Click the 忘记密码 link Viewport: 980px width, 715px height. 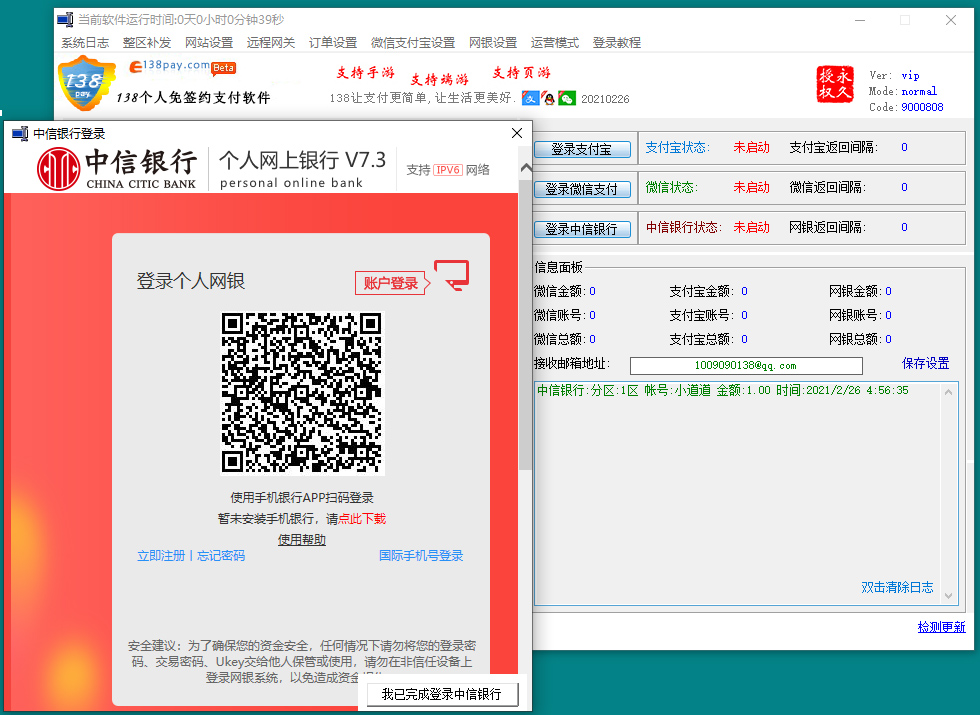(x=221, y=556)
